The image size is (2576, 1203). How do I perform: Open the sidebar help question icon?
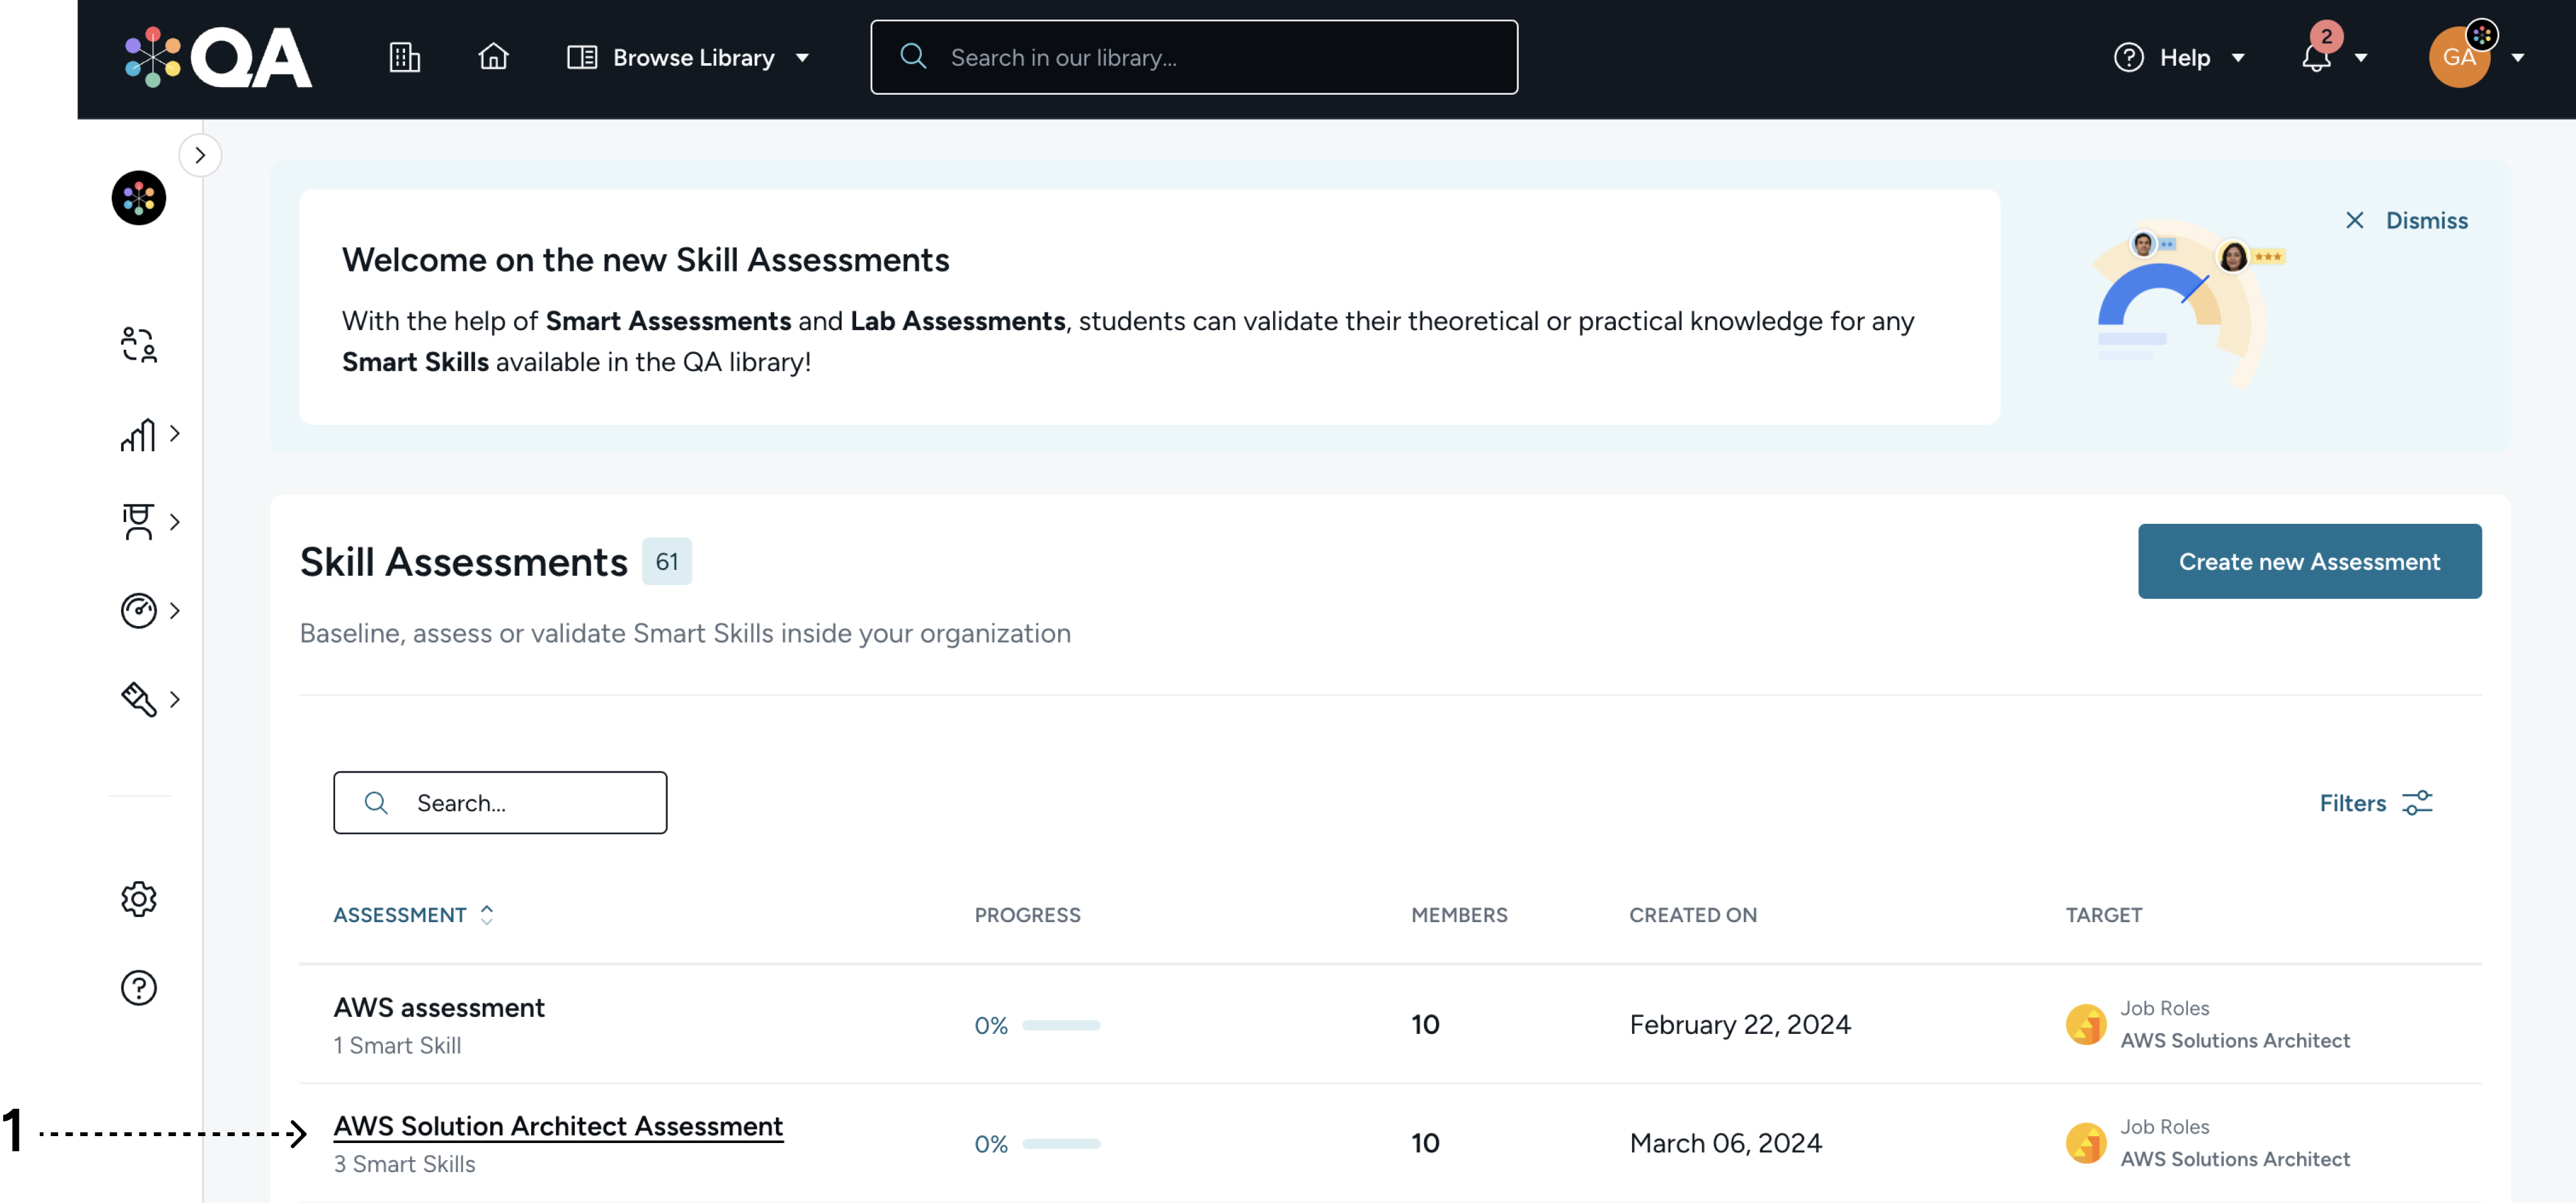(138, 988)
